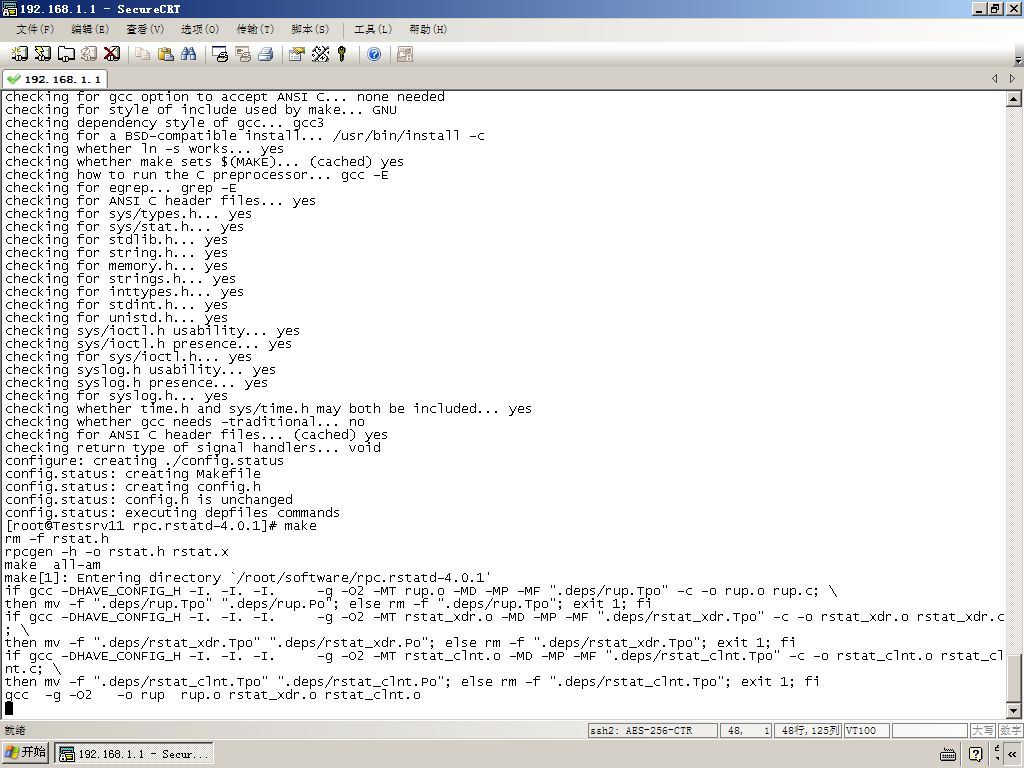
Task: Click 'checking for stdint.h... yes' line
Action: click(x=117, y=304)
